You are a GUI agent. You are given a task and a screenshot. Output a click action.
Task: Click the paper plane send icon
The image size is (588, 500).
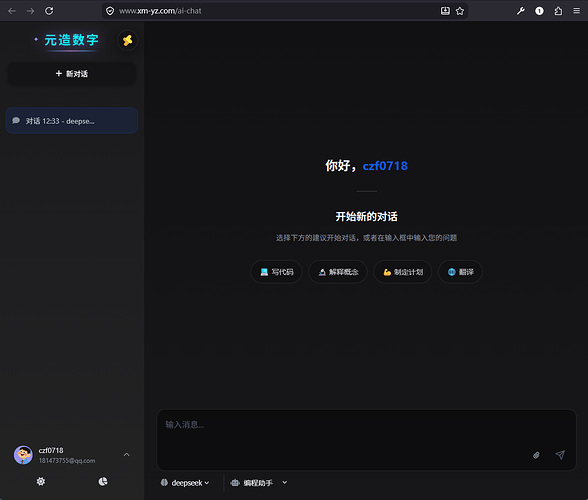[x=560, y=455]
